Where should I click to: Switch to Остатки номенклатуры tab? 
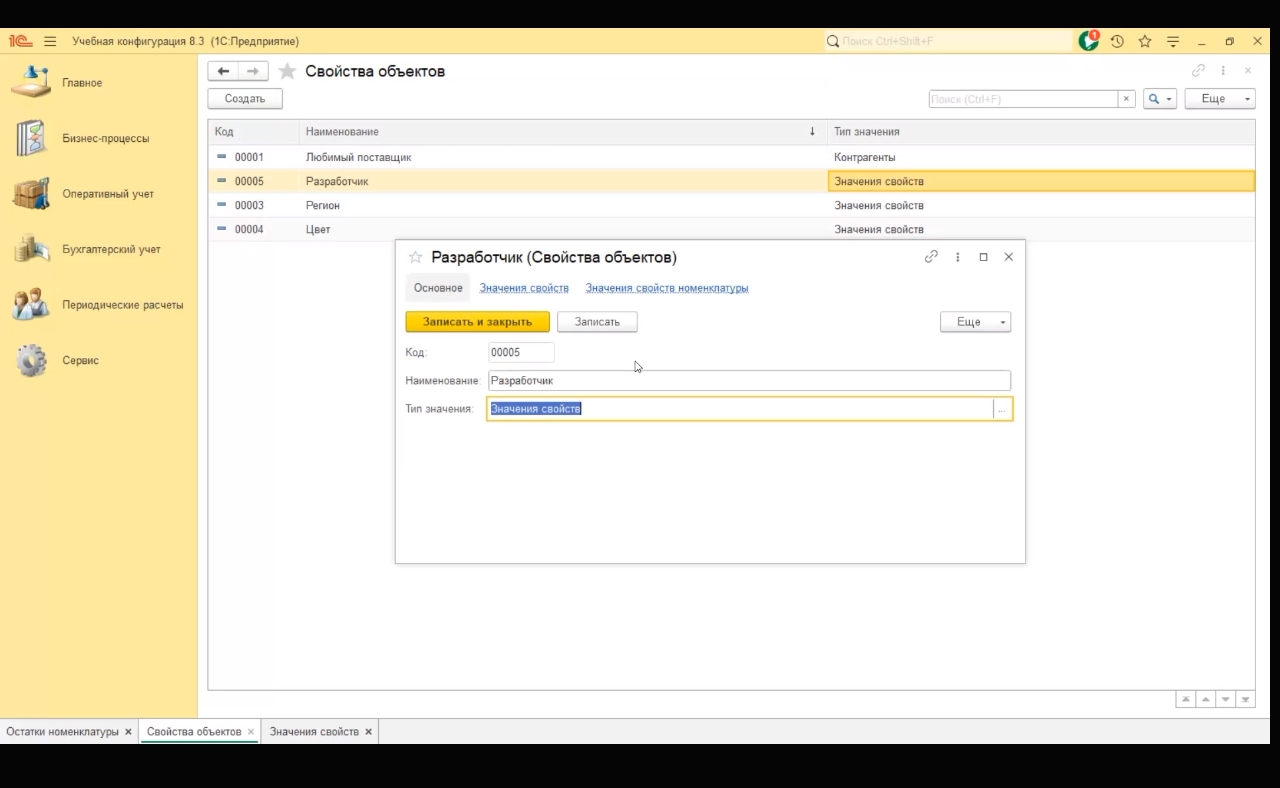point(62,731)
